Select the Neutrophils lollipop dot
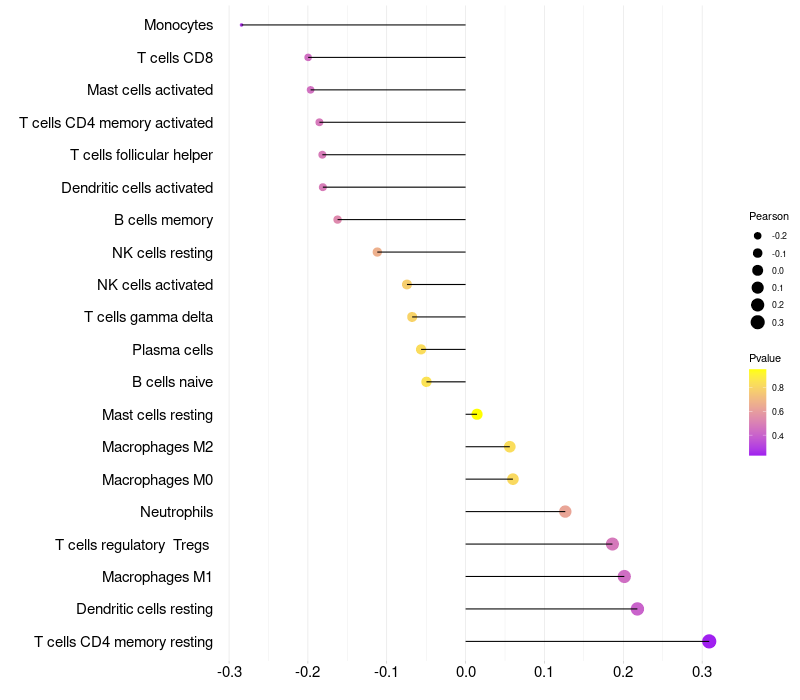Screen dimensions: 800x700 [x=565, y=512]
